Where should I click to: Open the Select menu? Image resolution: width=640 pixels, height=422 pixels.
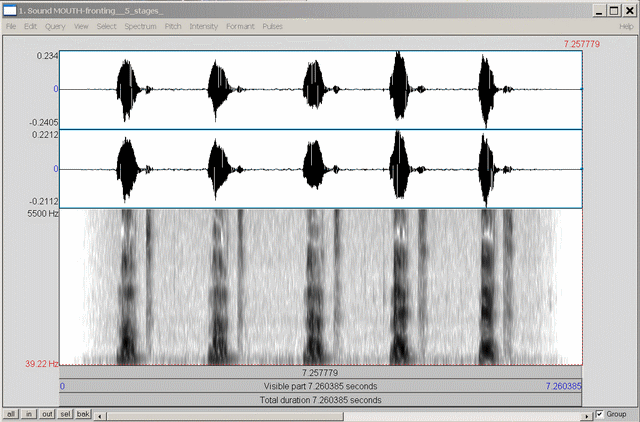[x=107, y=25]
